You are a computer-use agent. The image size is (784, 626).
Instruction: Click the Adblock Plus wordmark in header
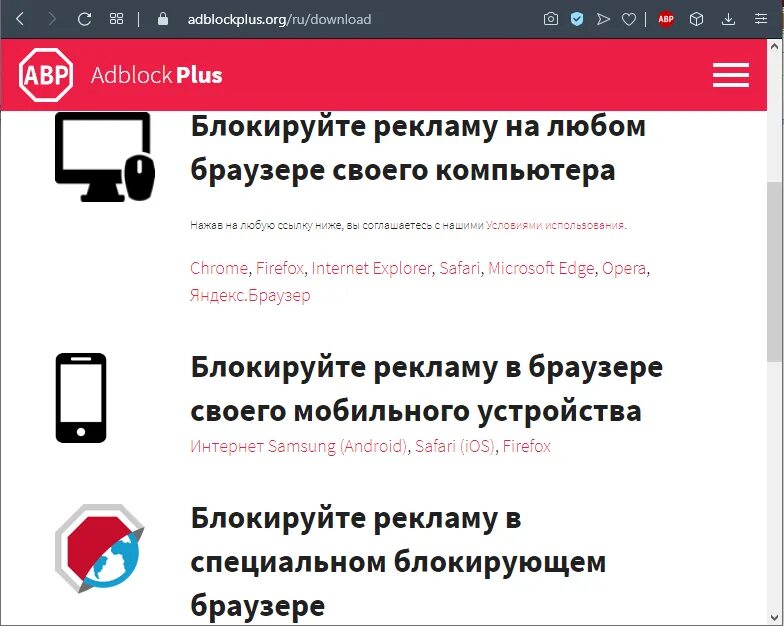click(x=156, y=76)
